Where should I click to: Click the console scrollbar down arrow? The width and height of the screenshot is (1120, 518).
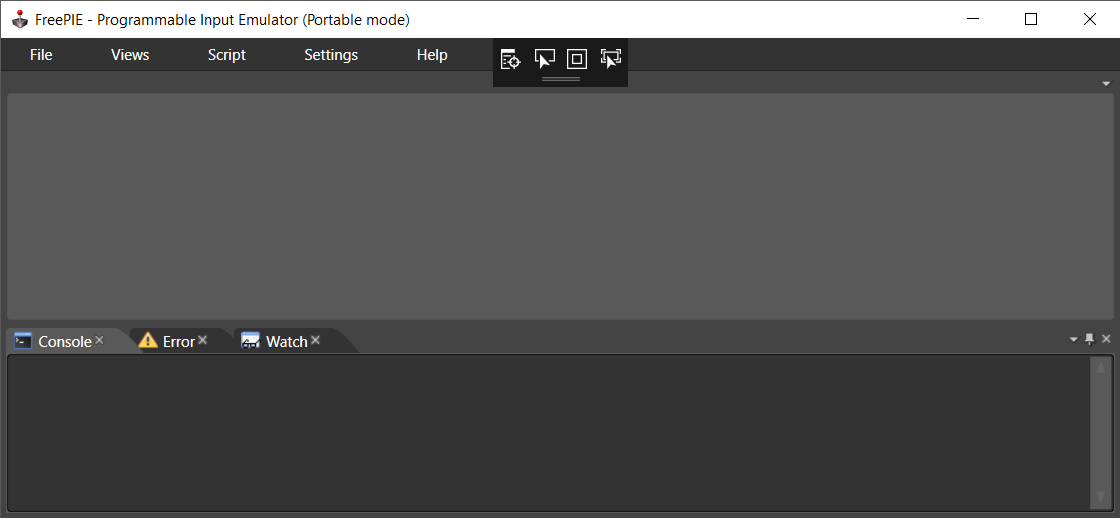pos(1101,497)
